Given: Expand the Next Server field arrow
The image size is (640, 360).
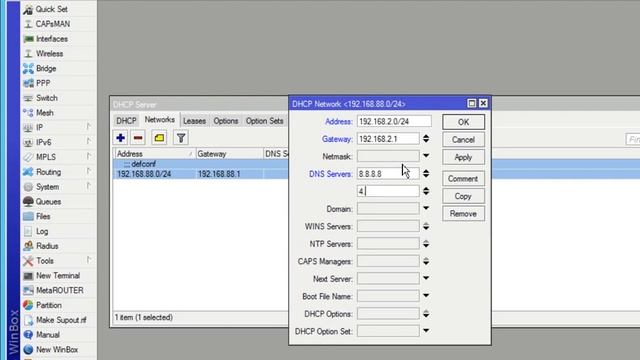Looking at the screenshot, I should coord(426,278).
